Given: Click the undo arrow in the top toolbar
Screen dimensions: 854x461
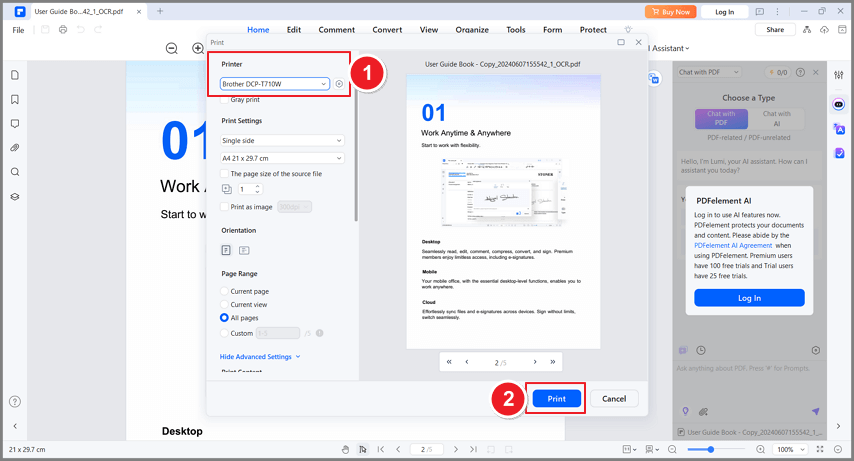Looking at the screenshot, I should pyautogui.click(x=81, y=29).
